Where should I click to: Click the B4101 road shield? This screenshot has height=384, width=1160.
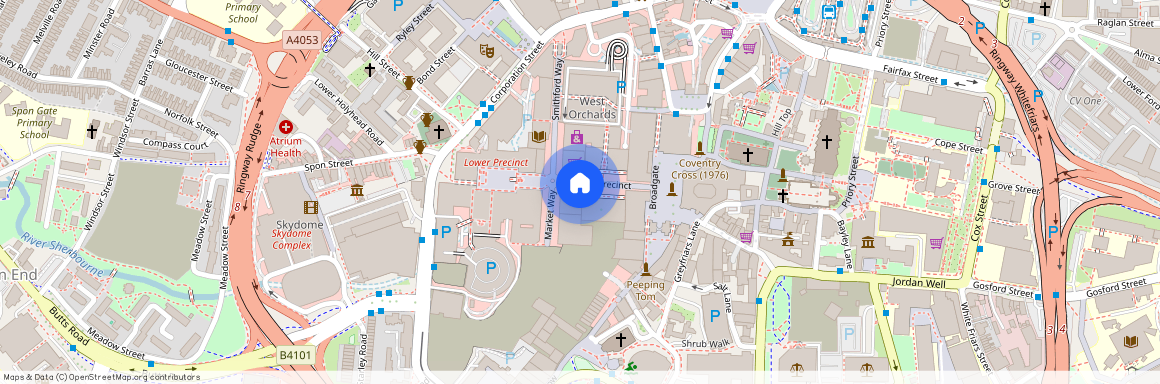[297, 356]
